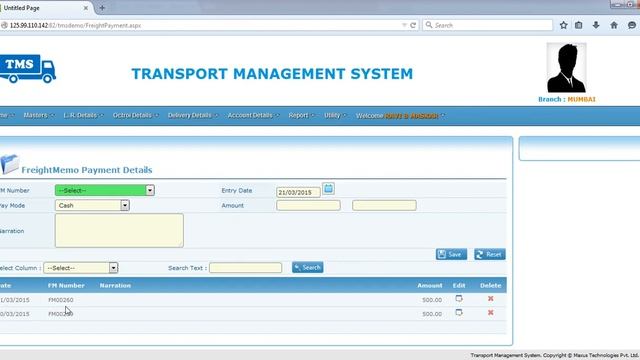Viewport: 640px width, 360px height.
Task: Click the Save button
Action: (x=451, y=254)
